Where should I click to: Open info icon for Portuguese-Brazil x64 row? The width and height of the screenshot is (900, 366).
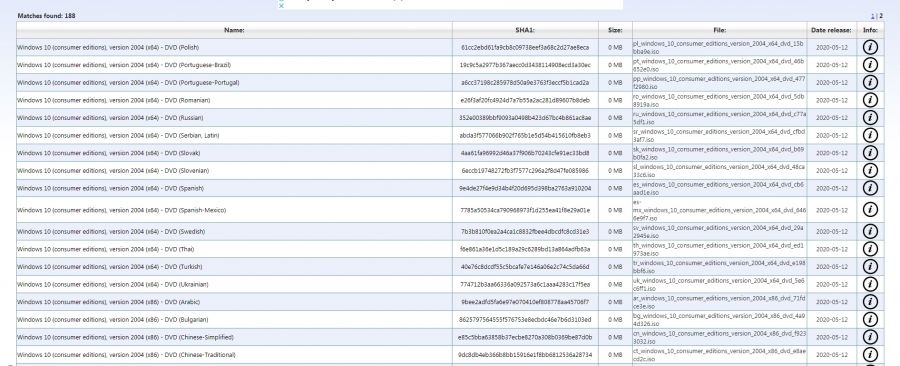tap(870, 65)
